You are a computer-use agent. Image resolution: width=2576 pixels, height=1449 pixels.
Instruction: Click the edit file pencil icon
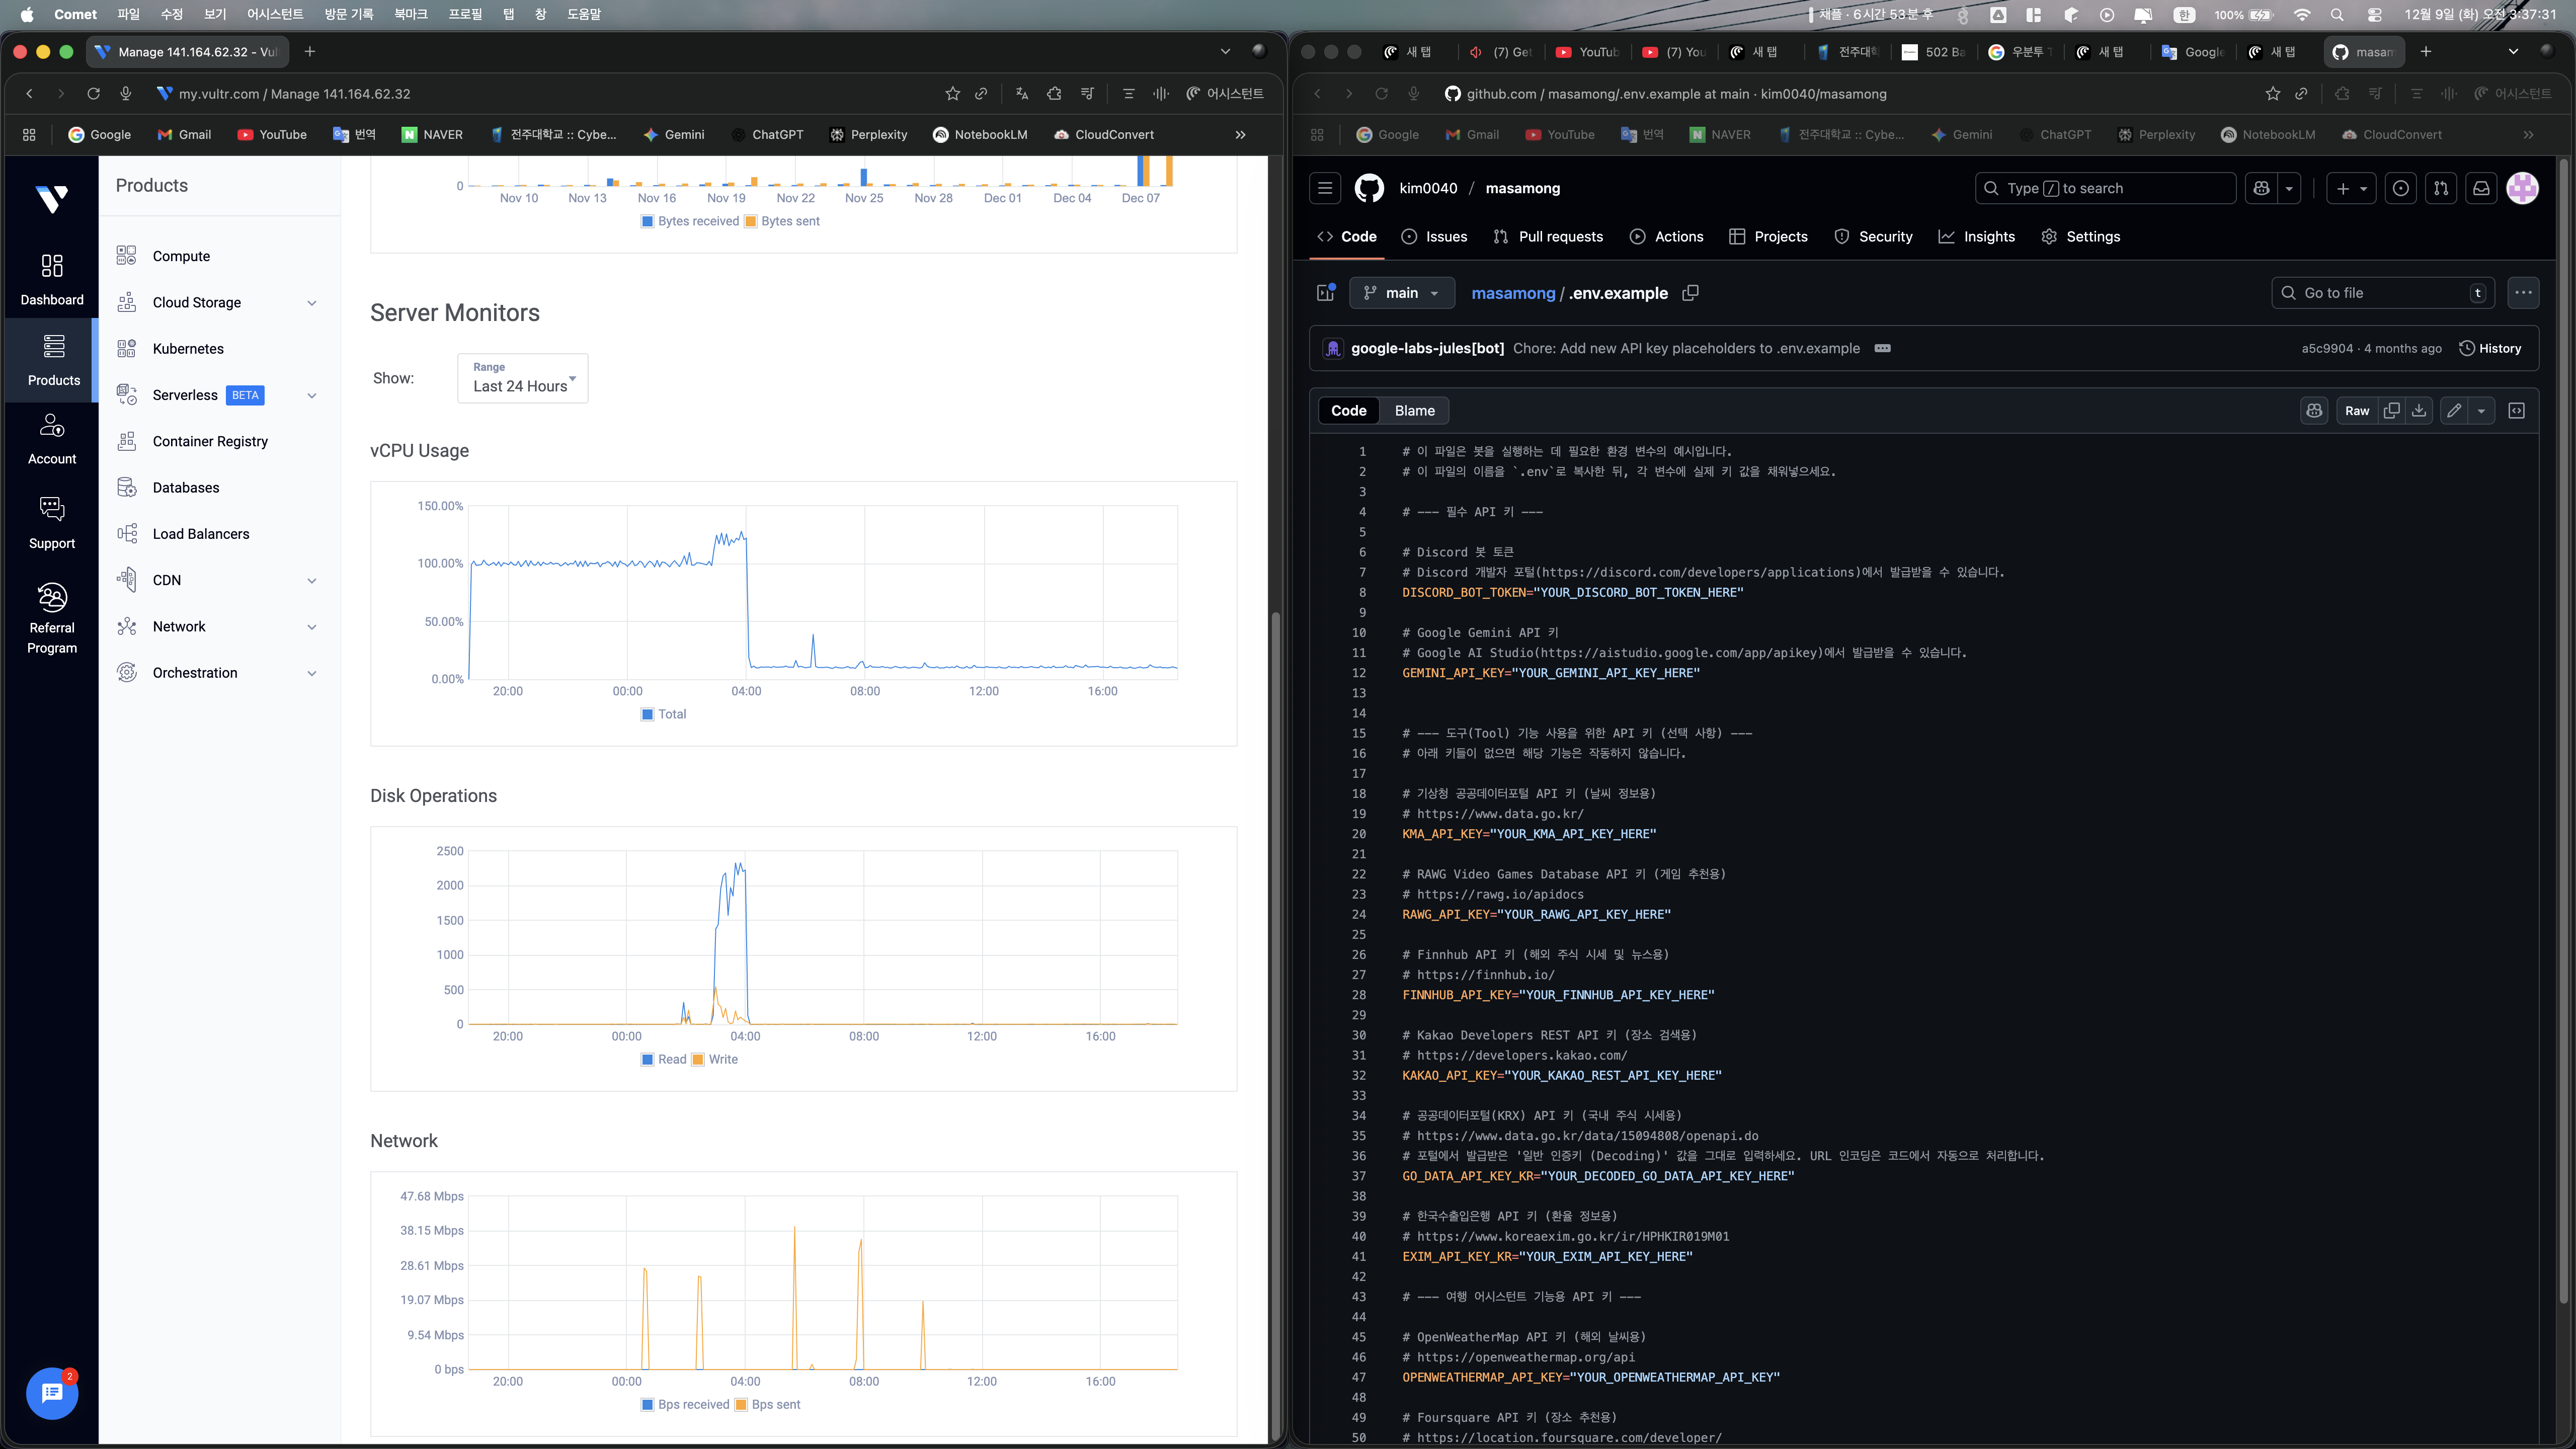click(2453, 411)
